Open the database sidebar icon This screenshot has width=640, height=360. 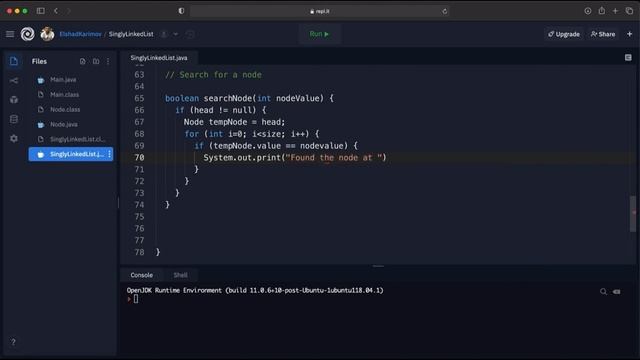click(13, 119)
